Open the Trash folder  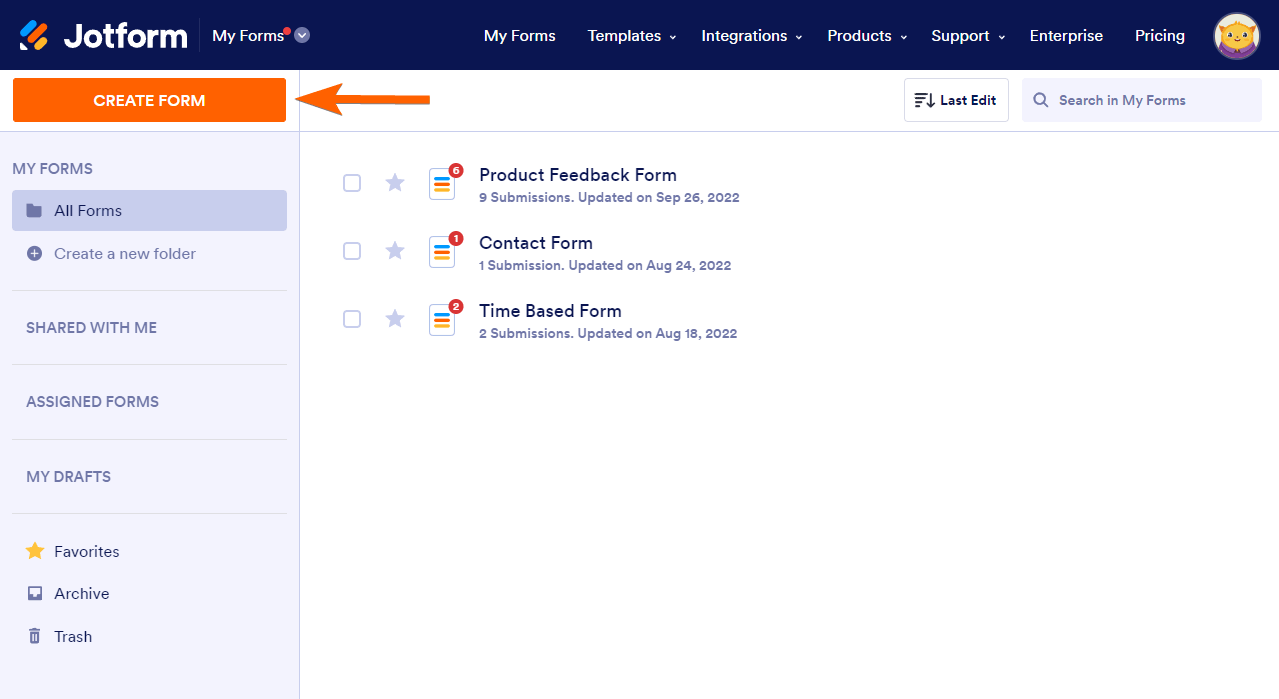click(72, 636)
